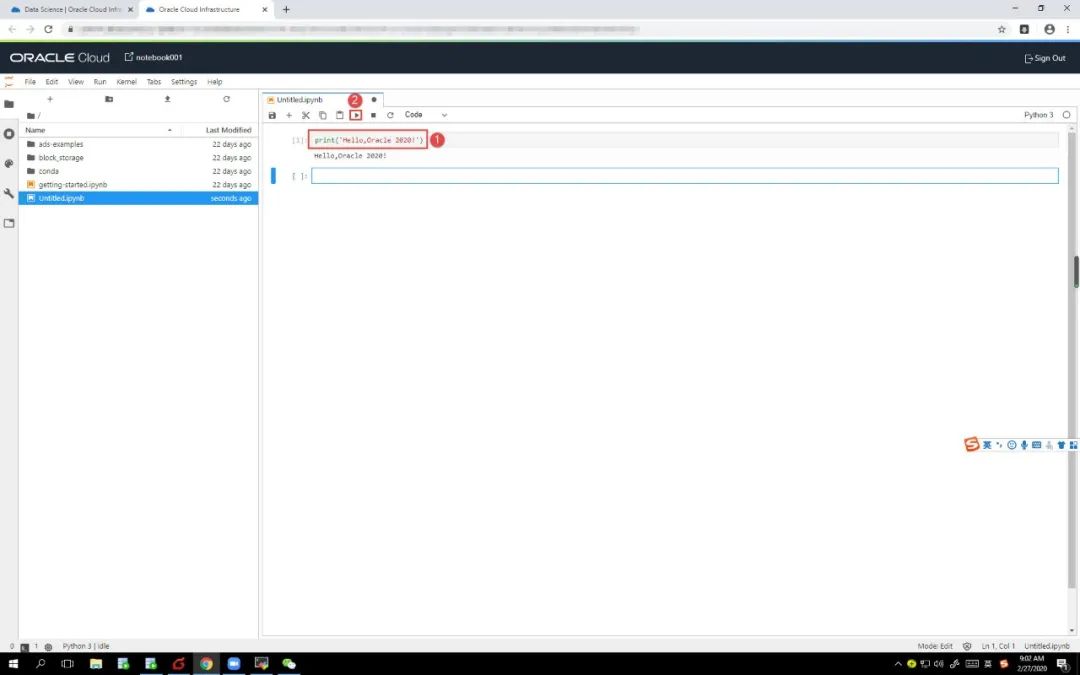
Task: Open the Code cell type dropdown
Action: 426,115
